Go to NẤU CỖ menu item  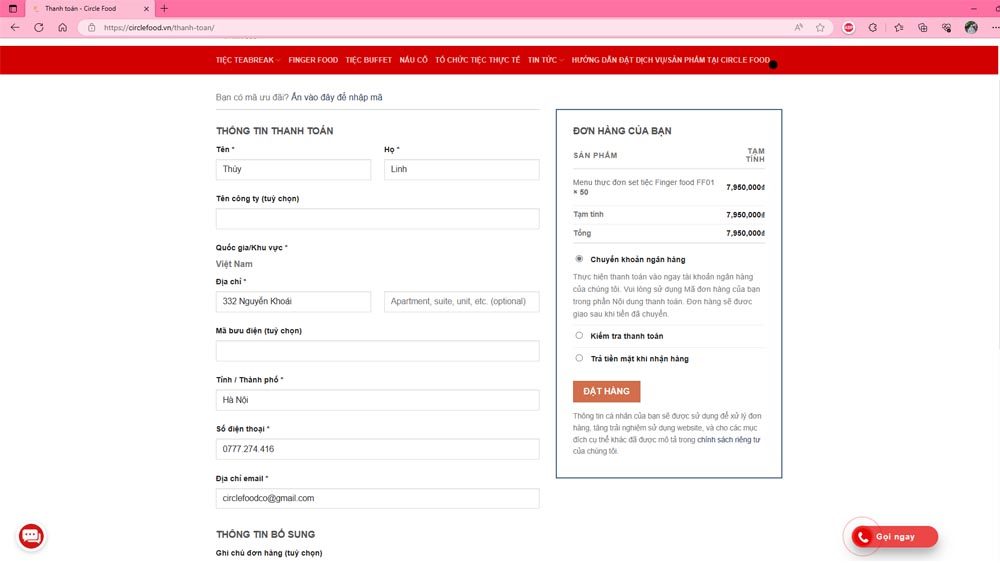(x=413, y=60)
